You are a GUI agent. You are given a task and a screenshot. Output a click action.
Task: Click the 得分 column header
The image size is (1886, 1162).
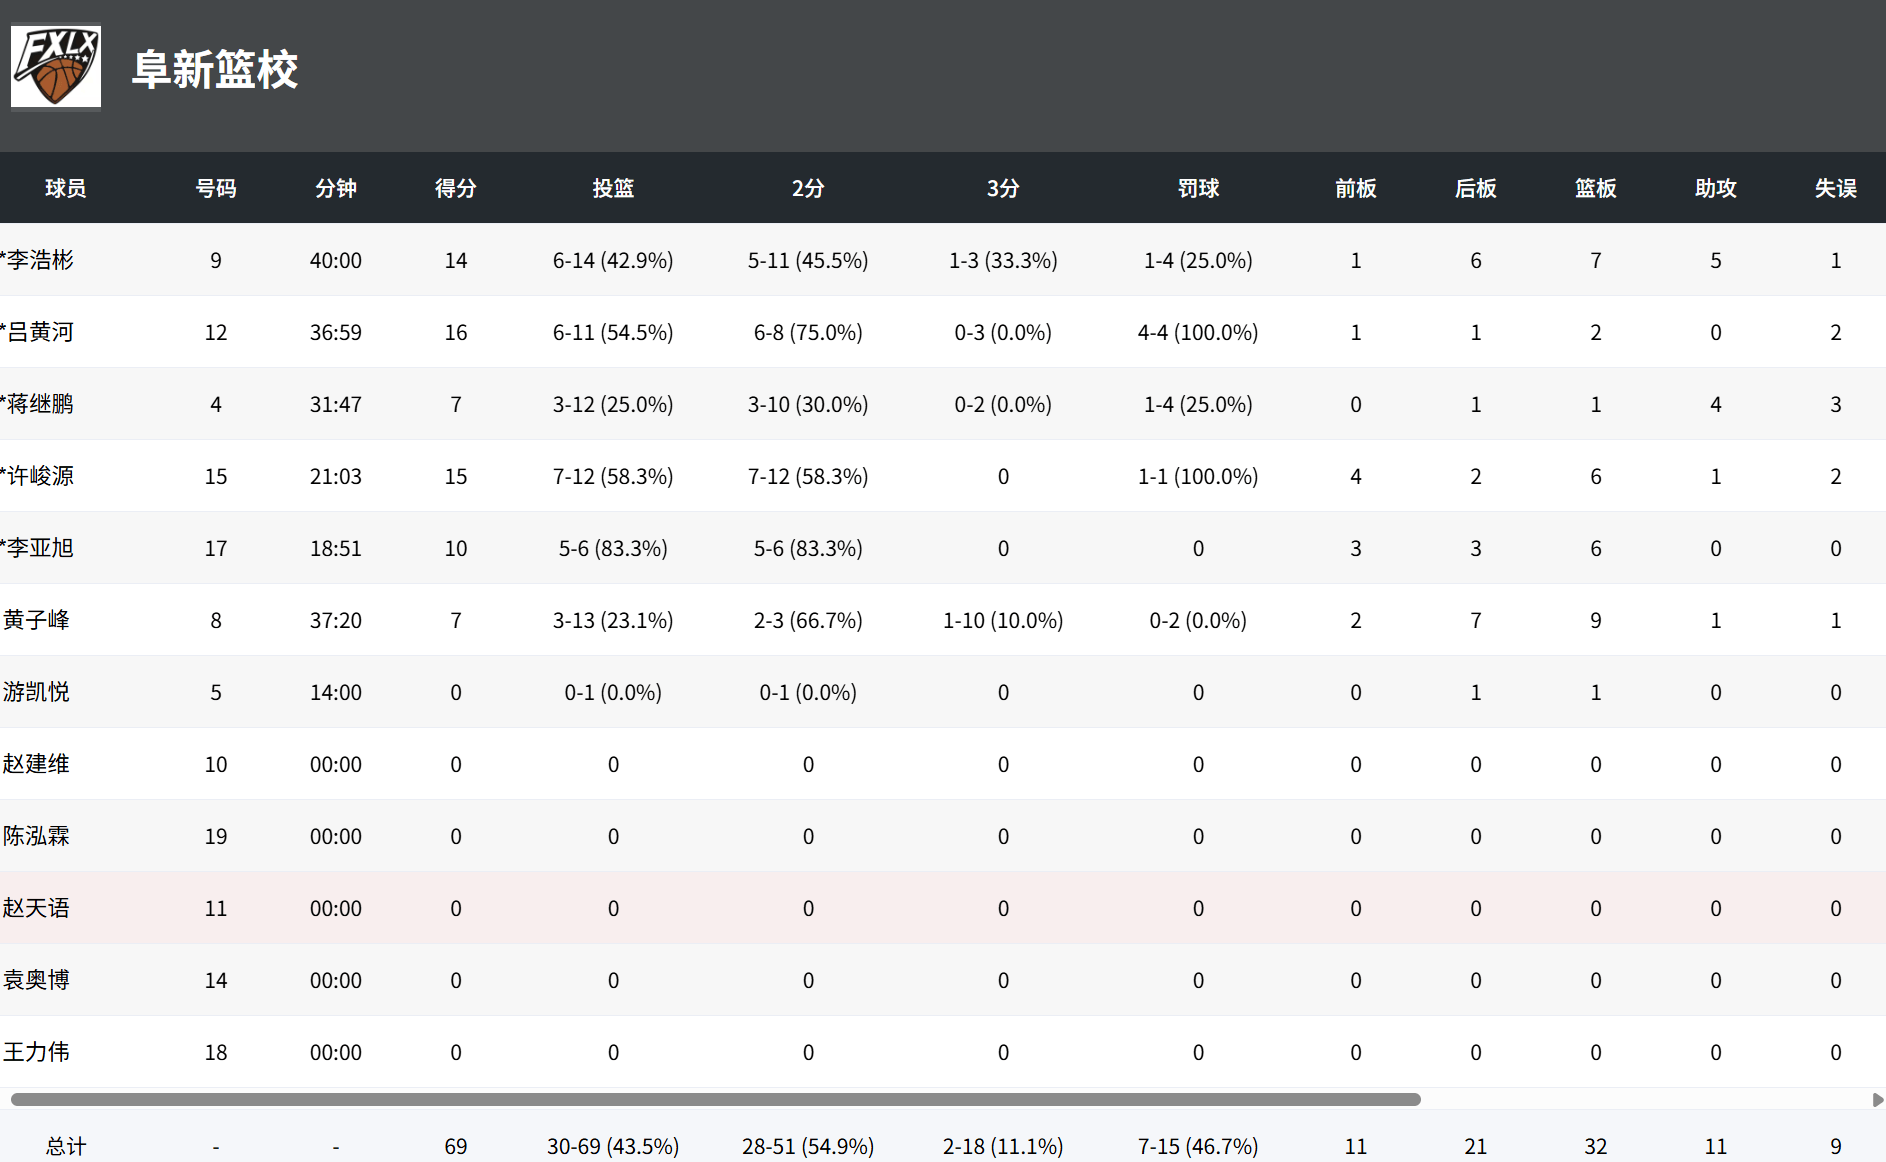pos(456,188)
